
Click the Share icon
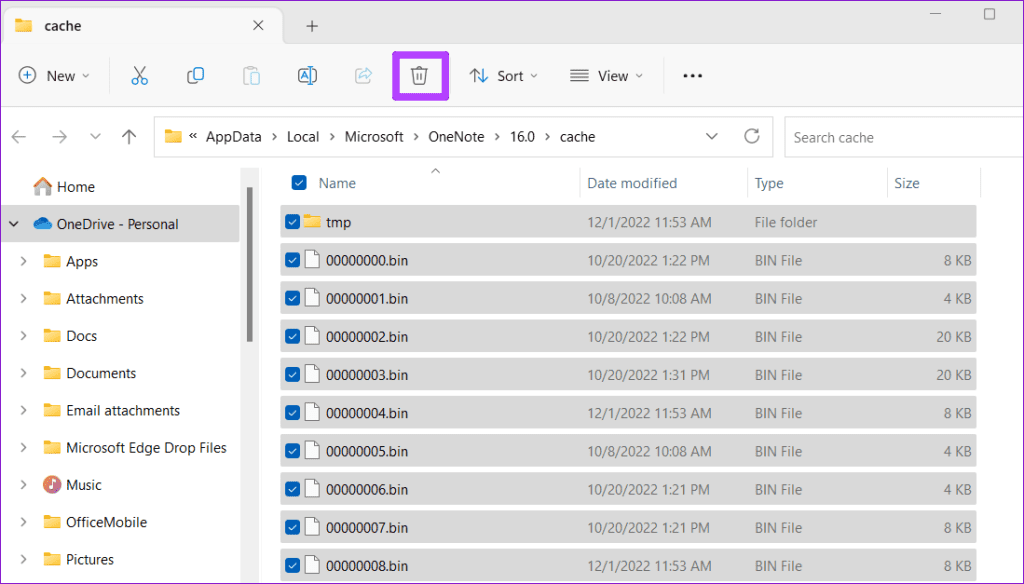pos(363,75)
